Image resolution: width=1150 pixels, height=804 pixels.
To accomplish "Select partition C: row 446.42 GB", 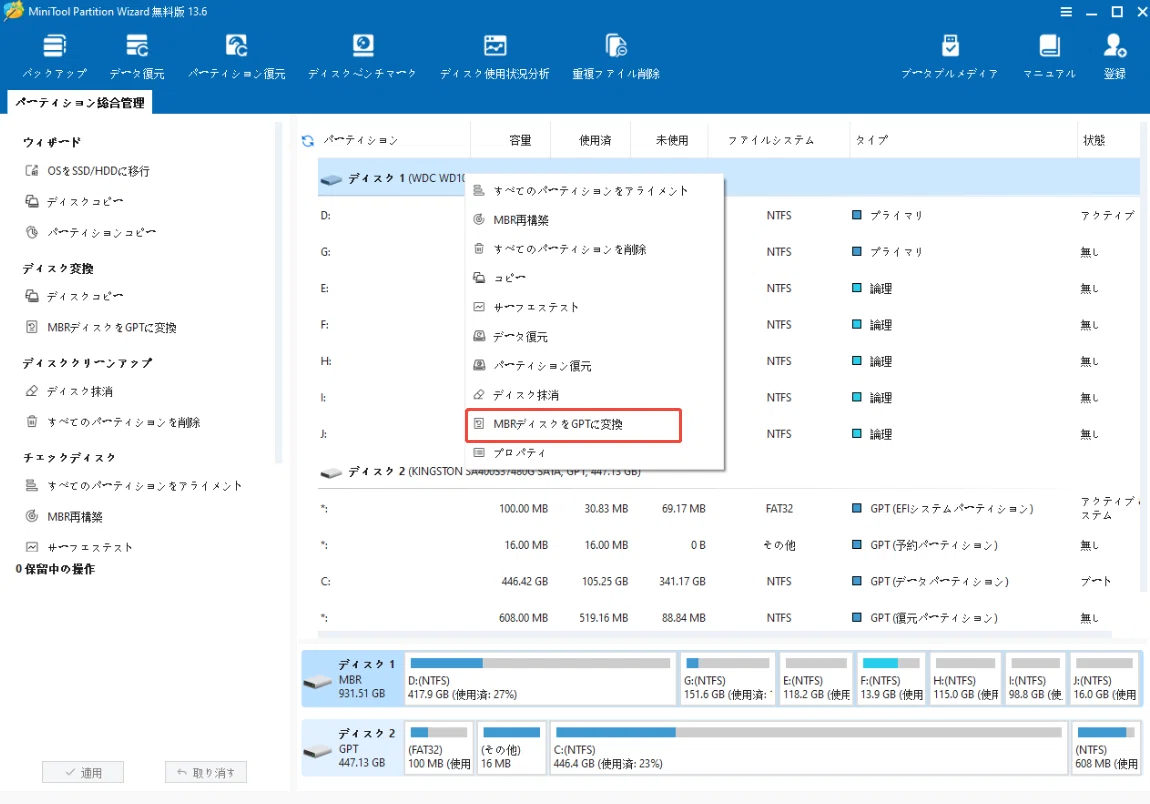I will pyautogui.click(x=728, y=582).
